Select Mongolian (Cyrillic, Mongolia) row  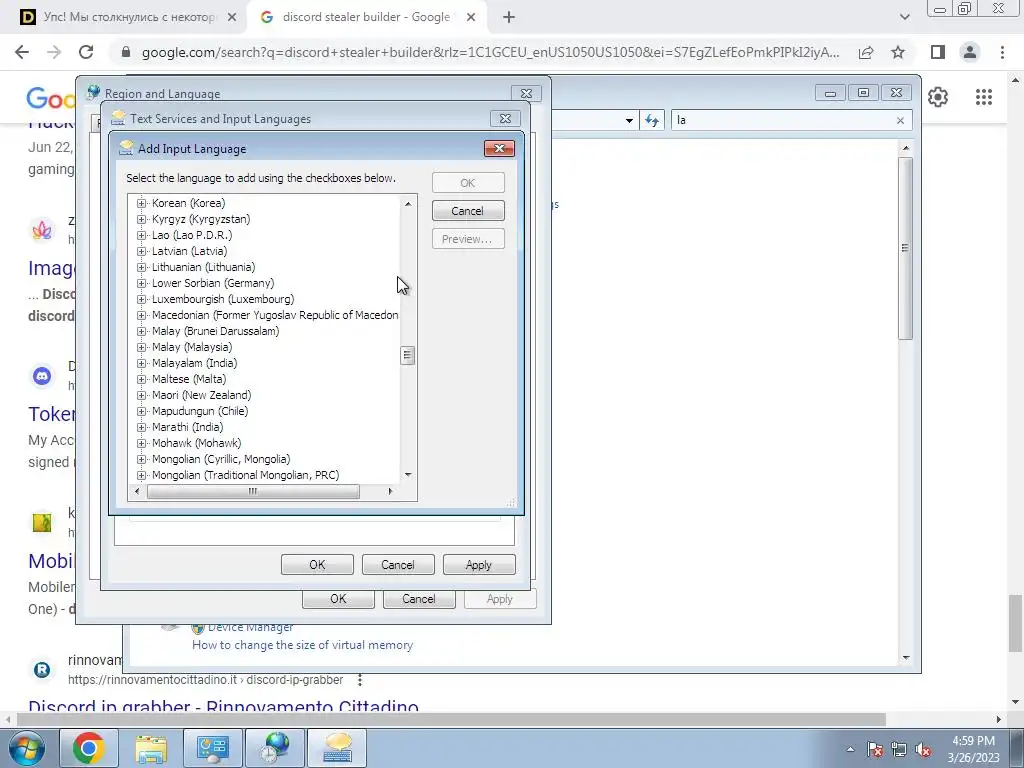[x=221, y=459]
